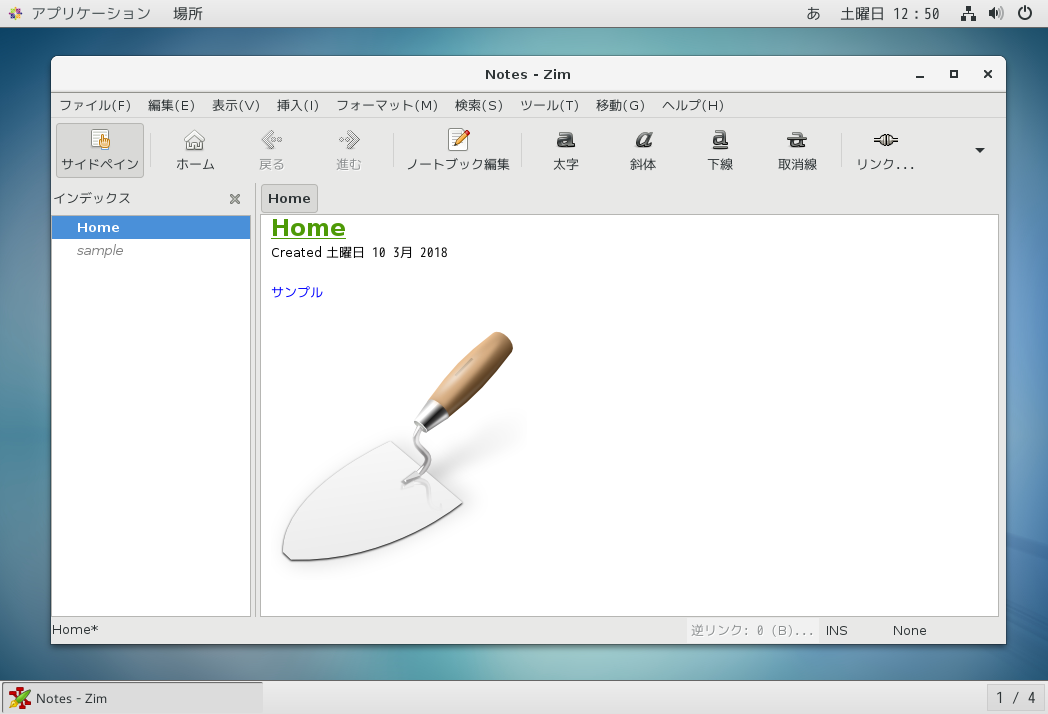The image size is (1048, 714).
Task: Click the trowel image in the page
Action: click(401, 446)
